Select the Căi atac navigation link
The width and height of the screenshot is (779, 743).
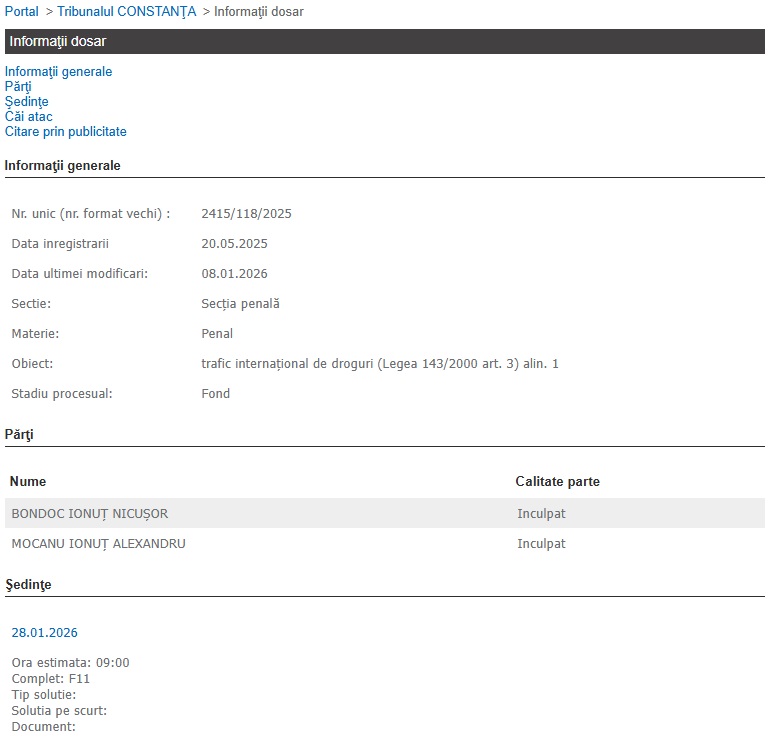(29, 117)
